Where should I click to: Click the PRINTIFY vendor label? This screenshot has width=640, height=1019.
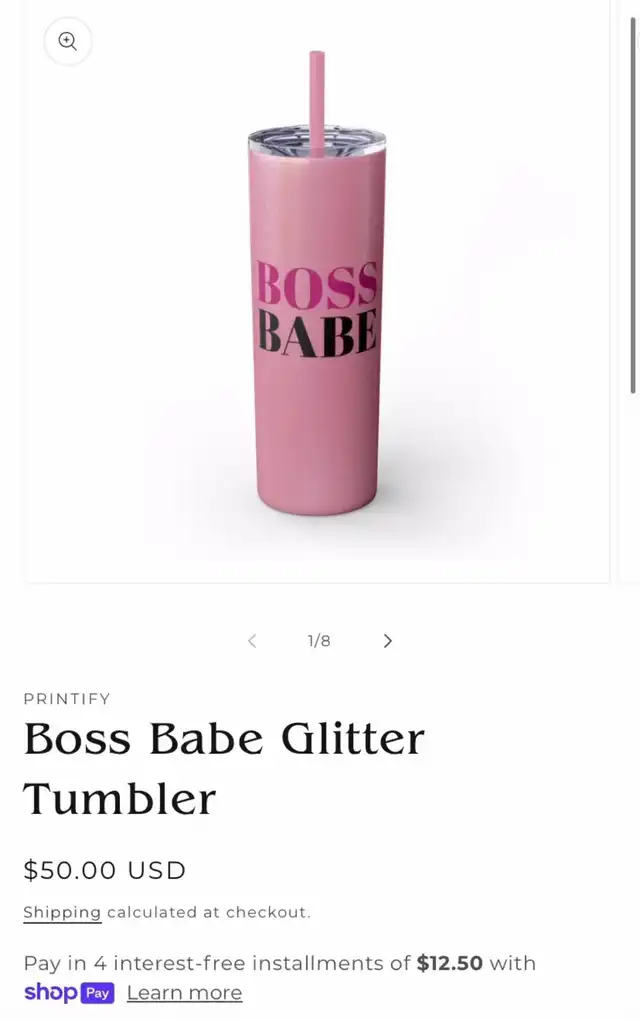pyautogui.click(x=67, y=699)
